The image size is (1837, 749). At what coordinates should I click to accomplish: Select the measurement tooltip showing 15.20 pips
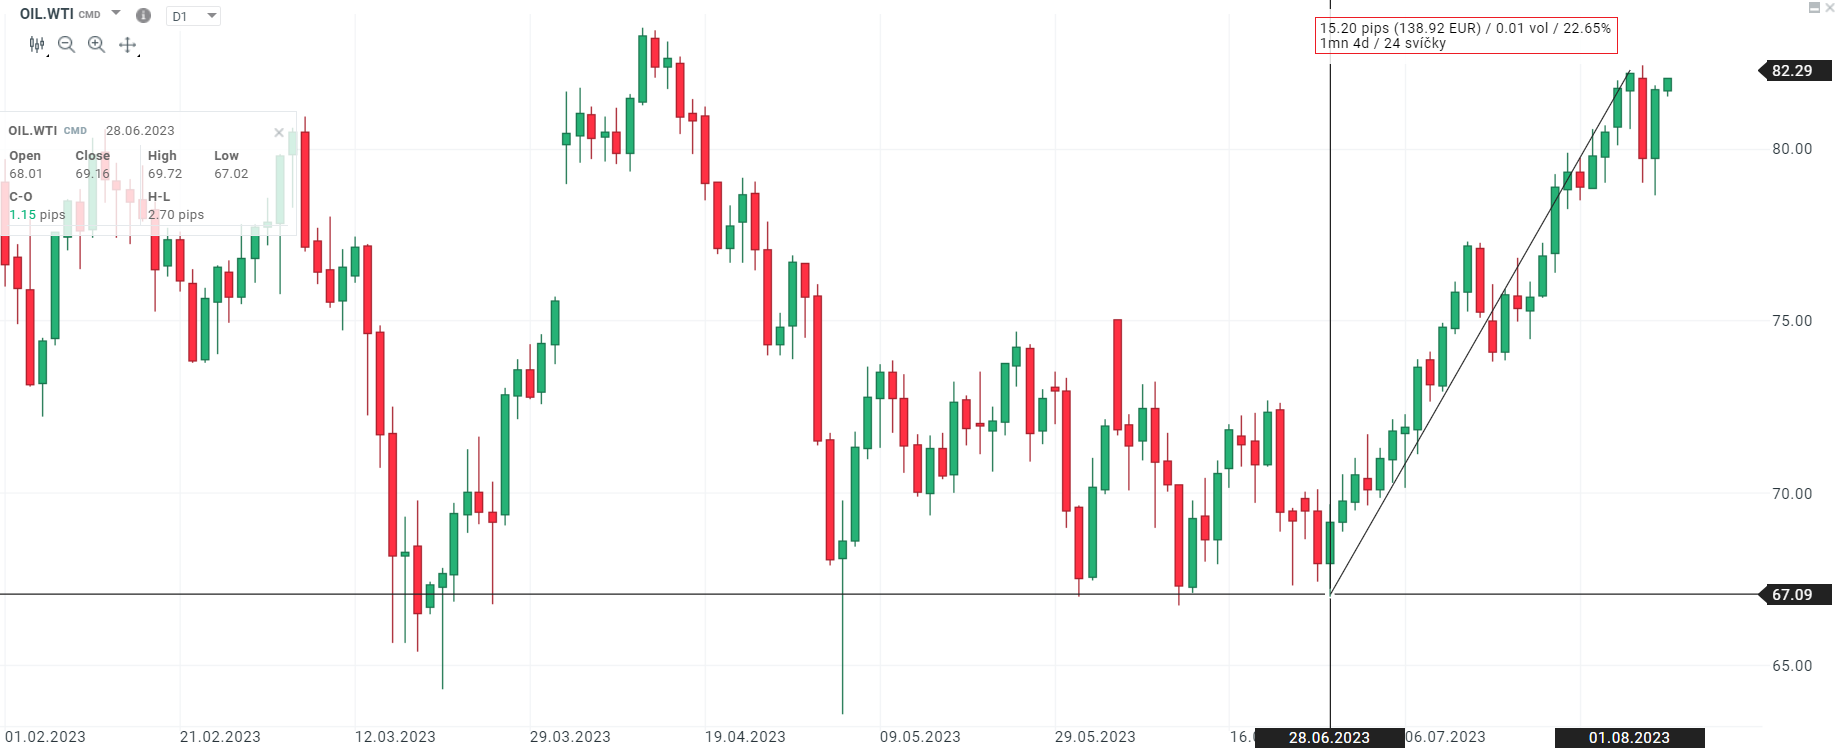point(1465,35)
